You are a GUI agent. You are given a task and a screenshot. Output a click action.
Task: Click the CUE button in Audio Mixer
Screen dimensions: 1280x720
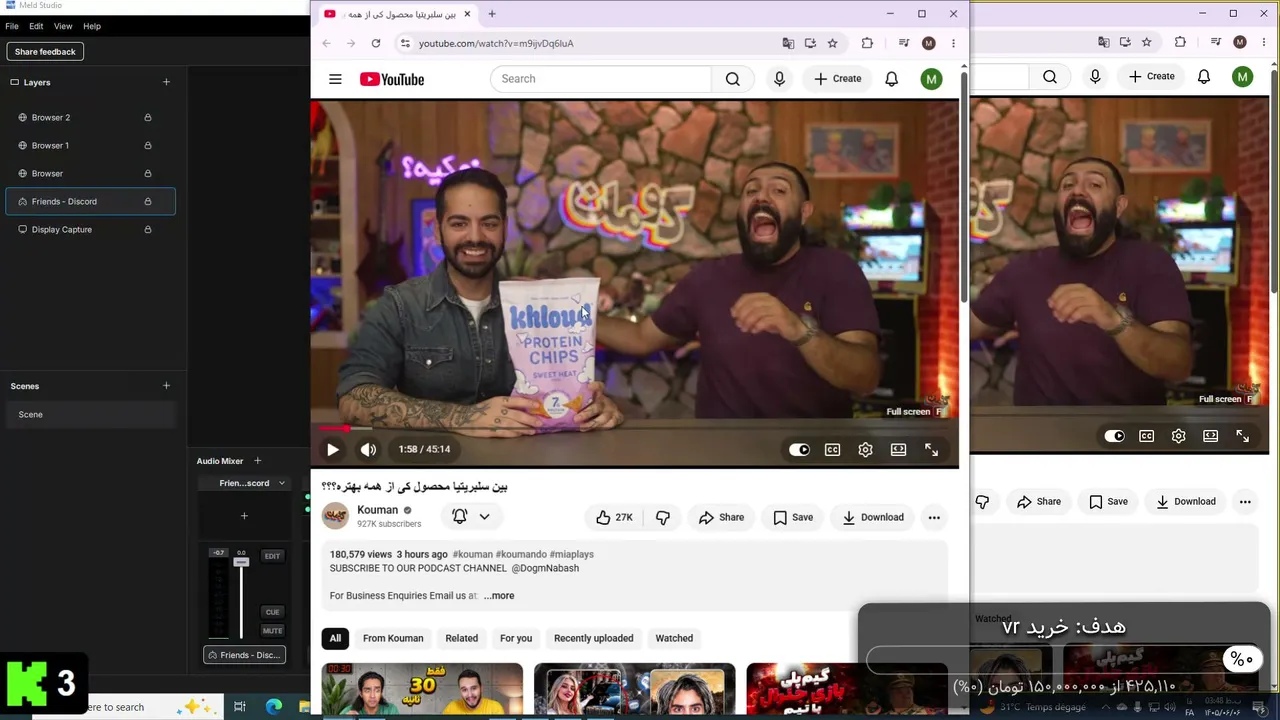point(272,612)
